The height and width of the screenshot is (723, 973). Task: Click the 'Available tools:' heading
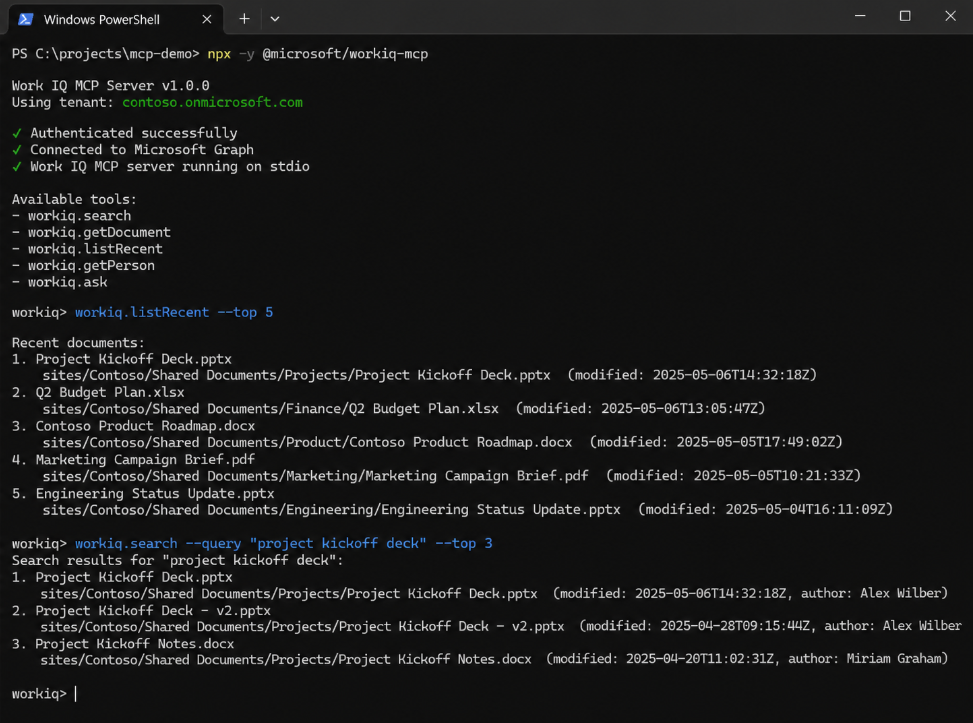tap(74, 199)
